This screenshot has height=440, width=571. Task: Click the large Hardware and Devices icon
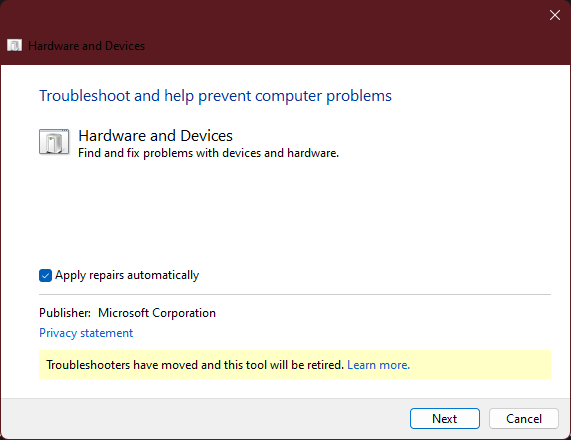click(54, 142)
